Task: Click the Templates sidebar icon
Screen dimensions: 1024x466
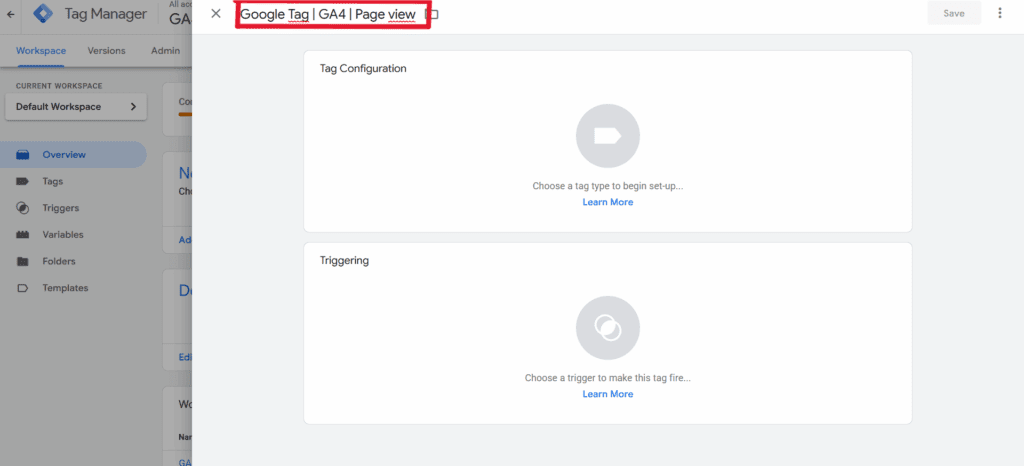Action: [22, 288]
